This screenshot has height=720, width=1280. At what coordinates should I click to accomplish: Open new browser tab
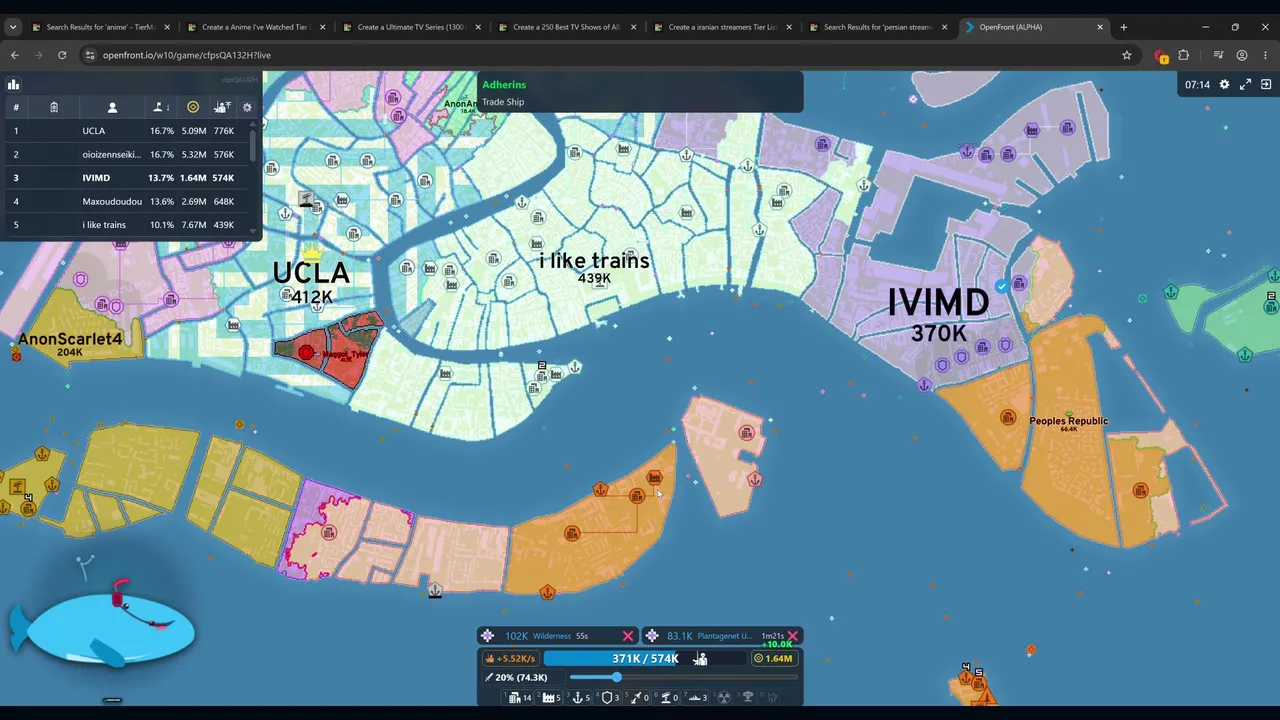tap(1123, 27)
